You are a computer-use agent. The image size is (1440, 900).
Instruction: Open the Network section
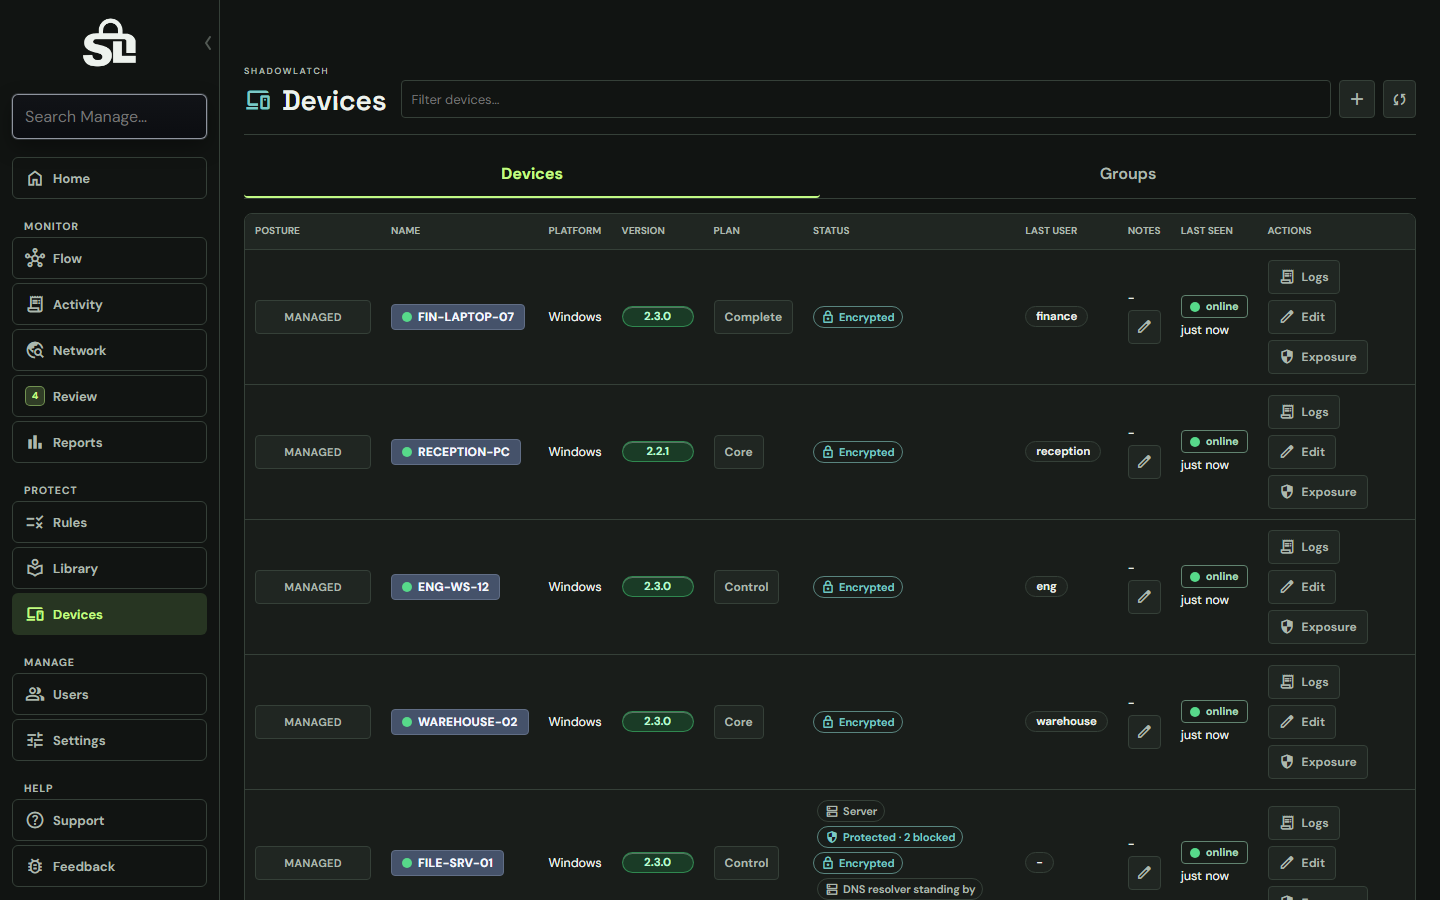coord(109,350)
